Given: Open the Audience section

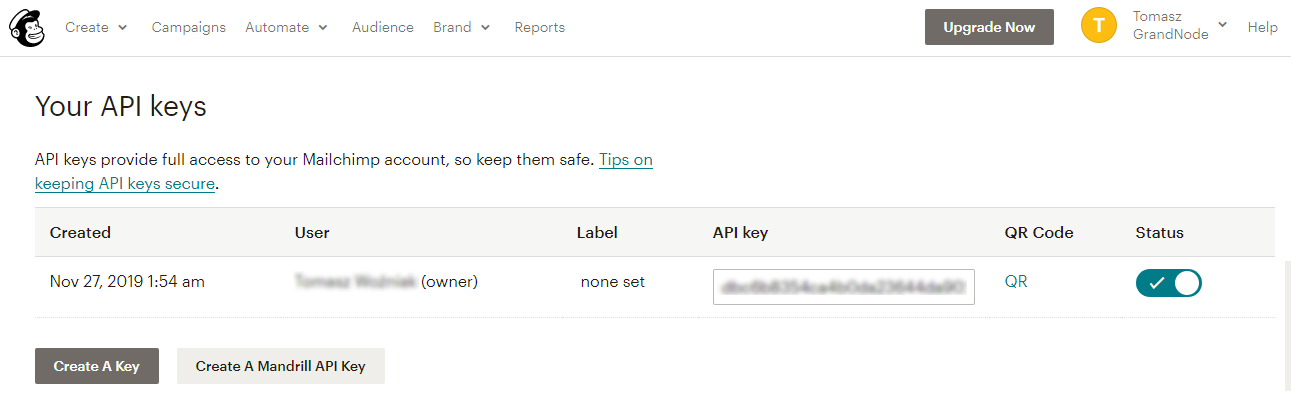Looking at the screenshot, I should pos(383,27).
